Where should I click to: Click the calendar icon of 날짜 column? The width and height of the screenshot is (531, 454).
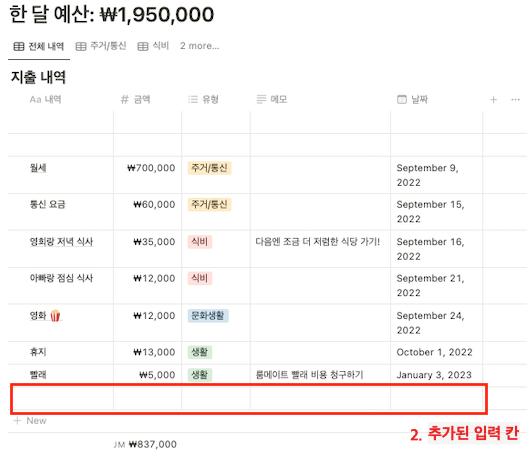(402, 100)
